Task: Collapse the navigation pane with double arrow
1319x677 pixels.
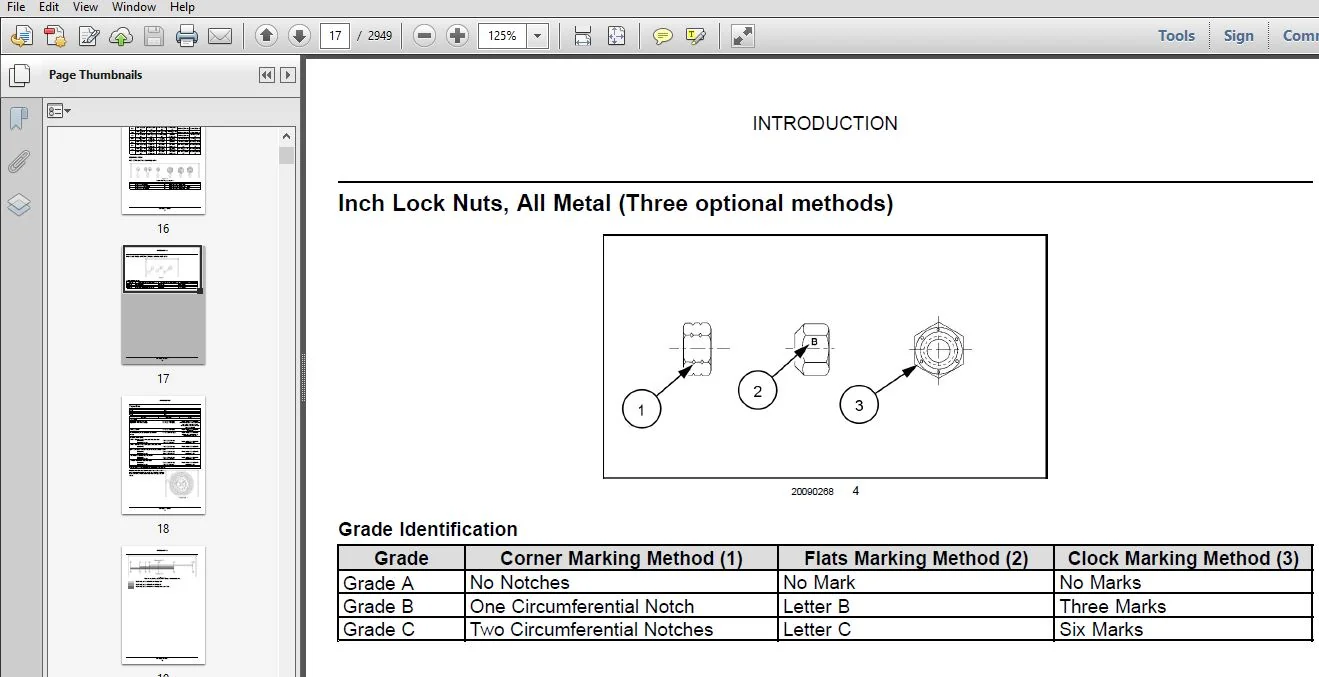Action: pyautogui.click(x=266, y=75)
